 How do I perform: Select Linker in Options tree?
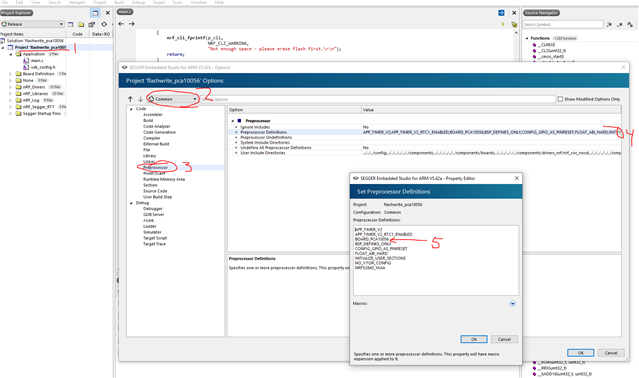pos(149,162)
